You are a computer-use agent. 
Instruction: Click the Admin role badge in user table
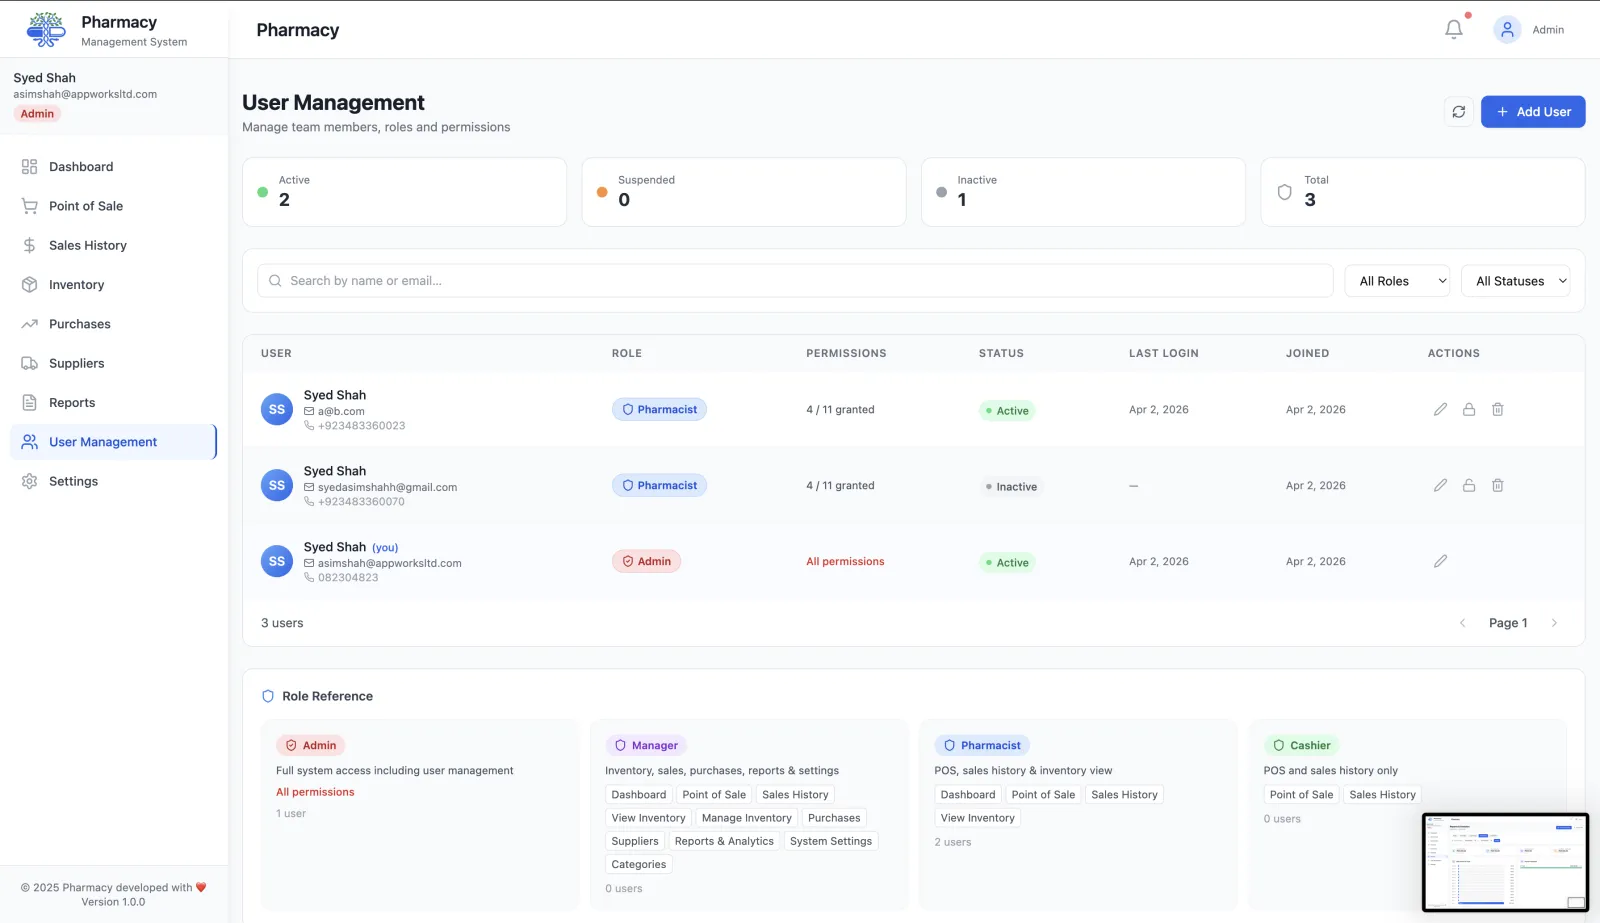[646, 561]
